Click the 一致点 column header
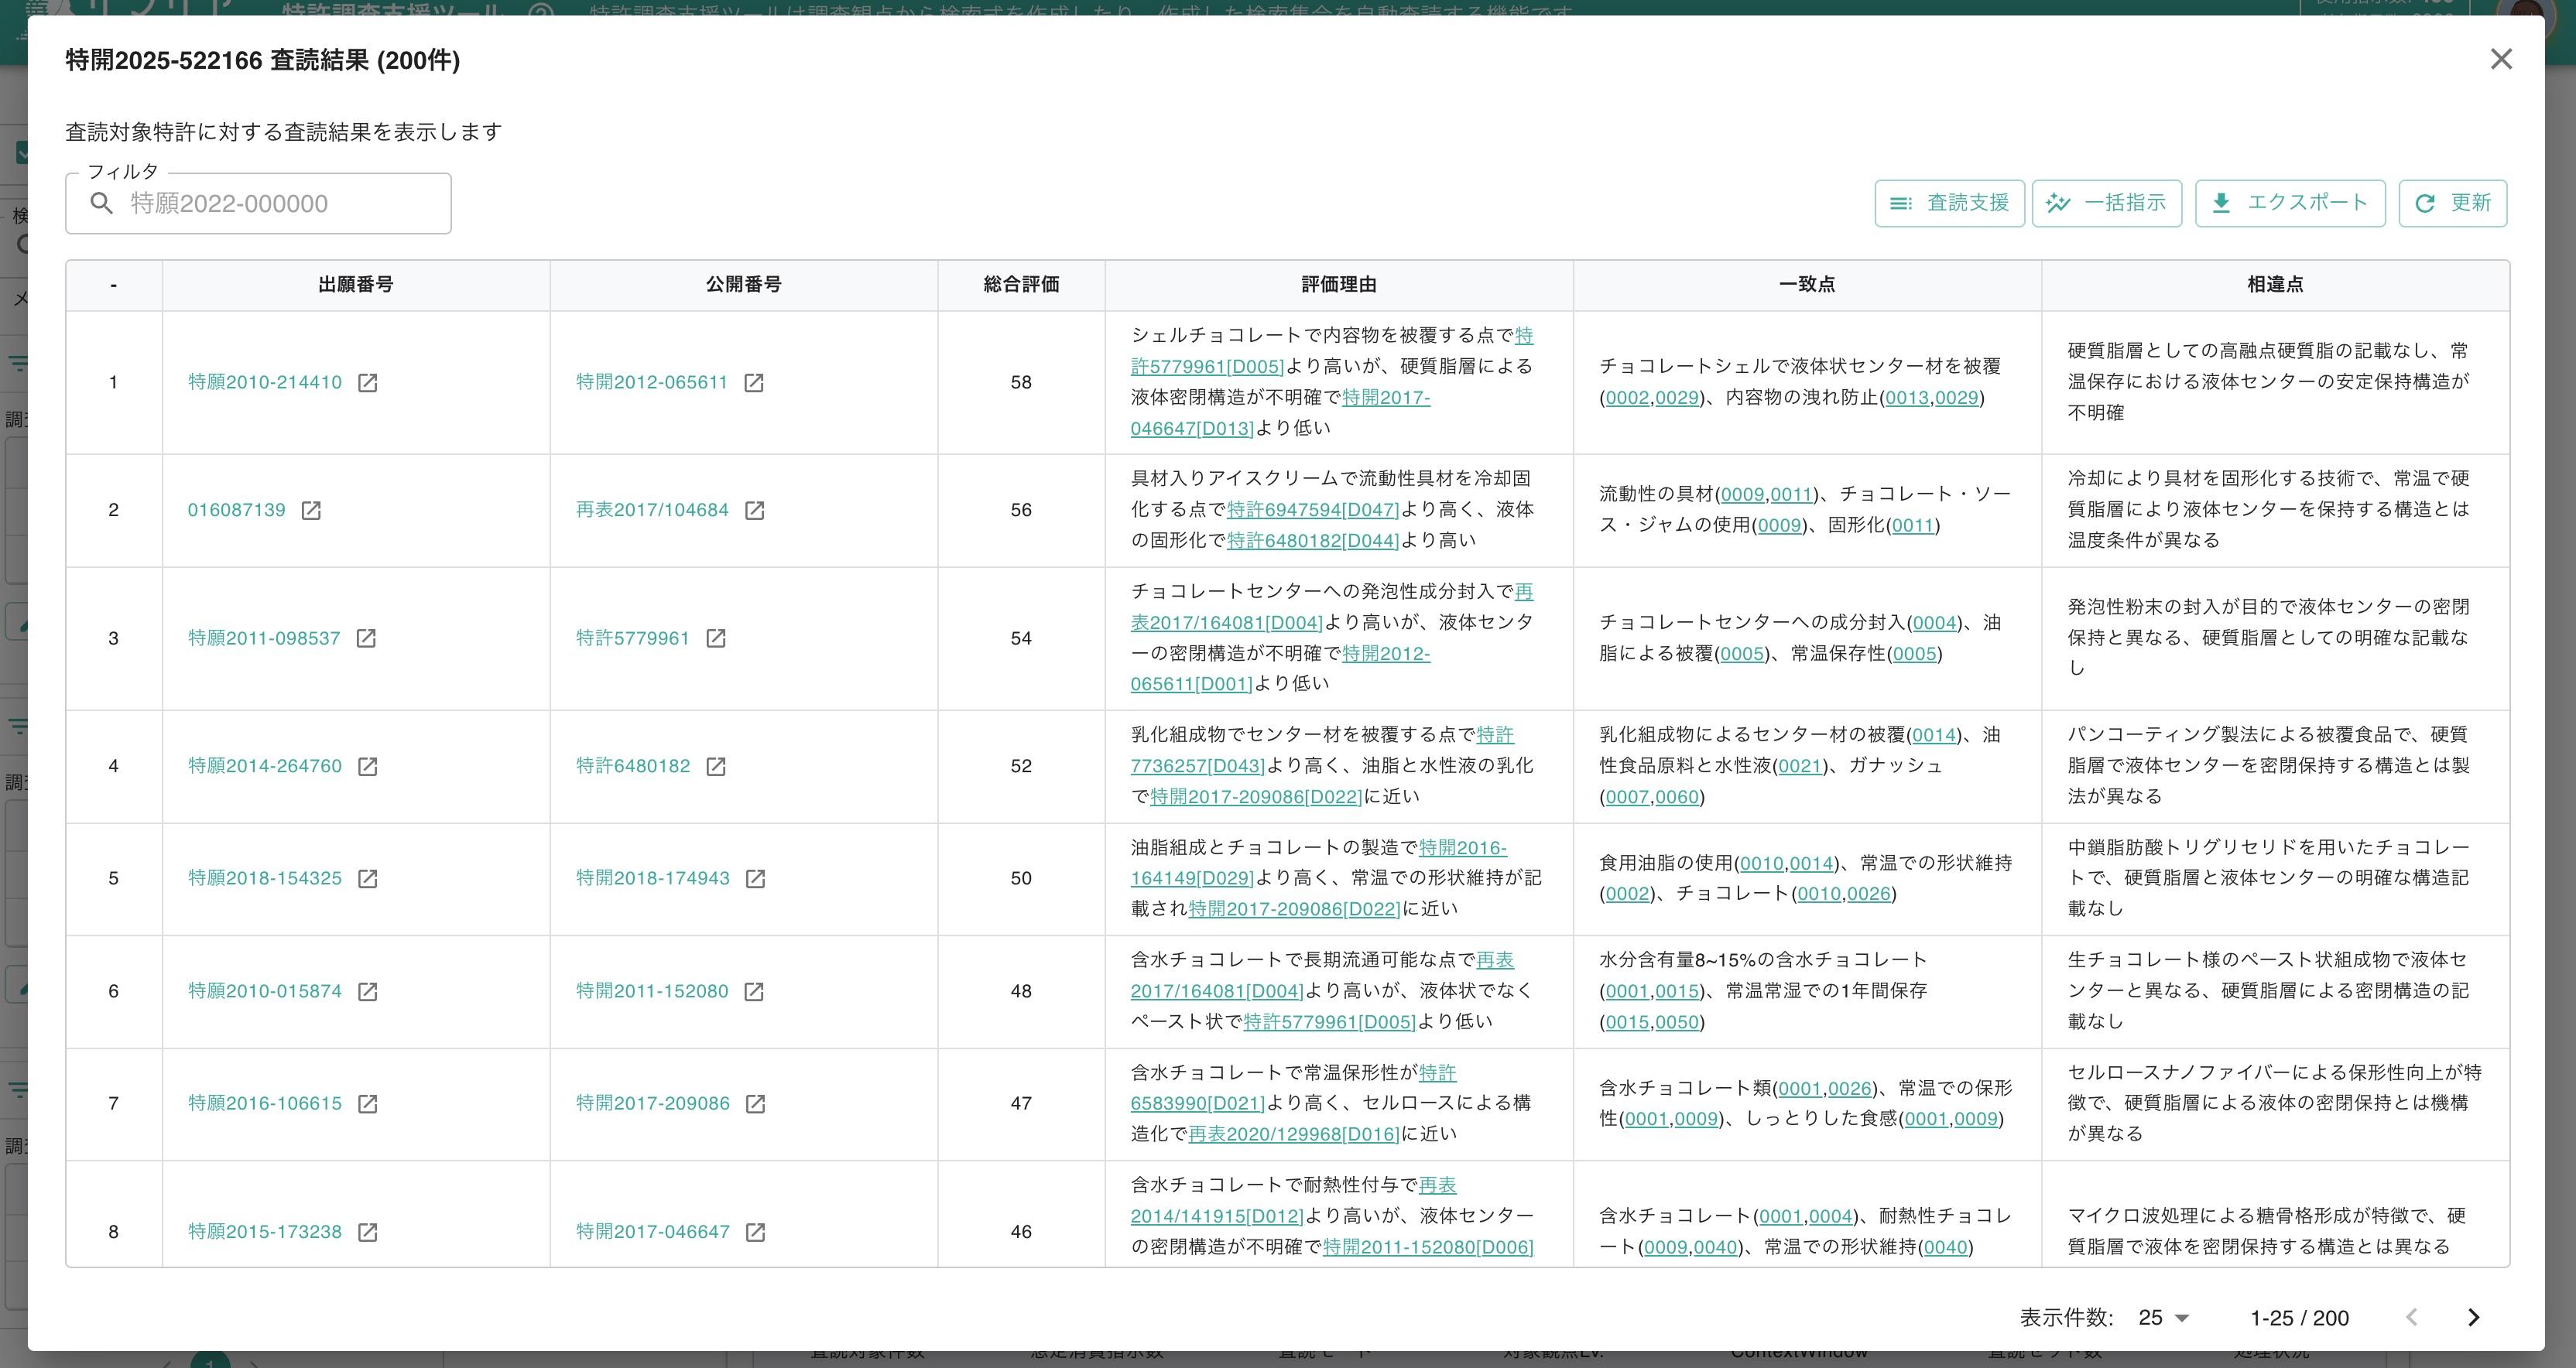The height and width of the screenshot is (1368, 2576). [1807, 285]
